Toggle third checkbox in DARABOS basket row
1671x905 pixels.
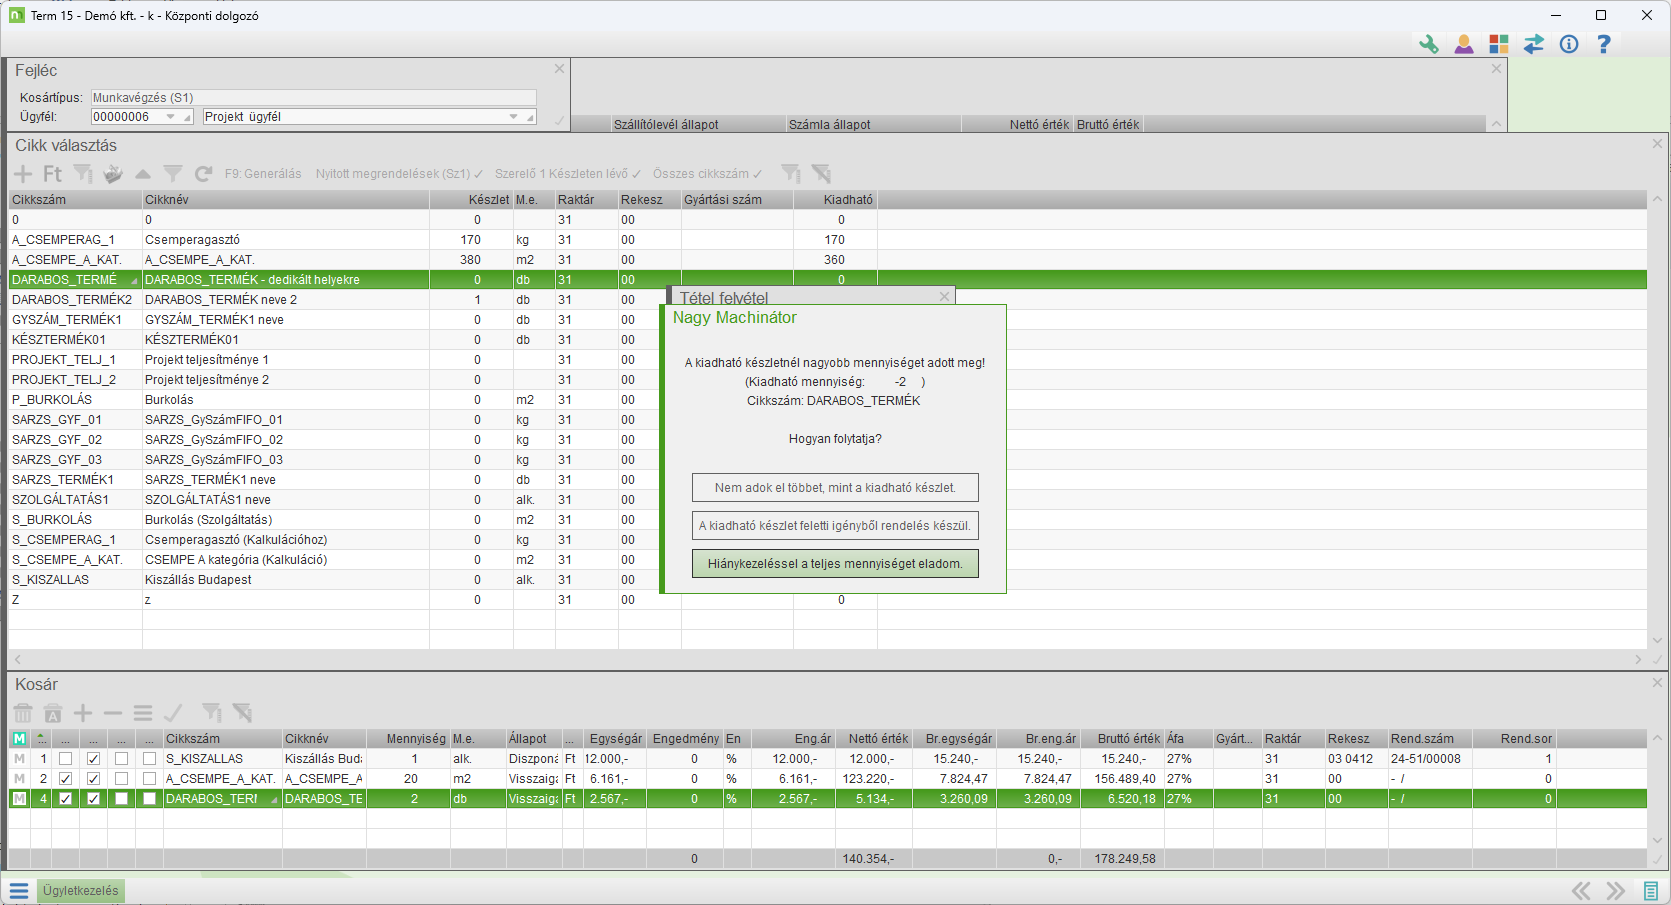122,799
